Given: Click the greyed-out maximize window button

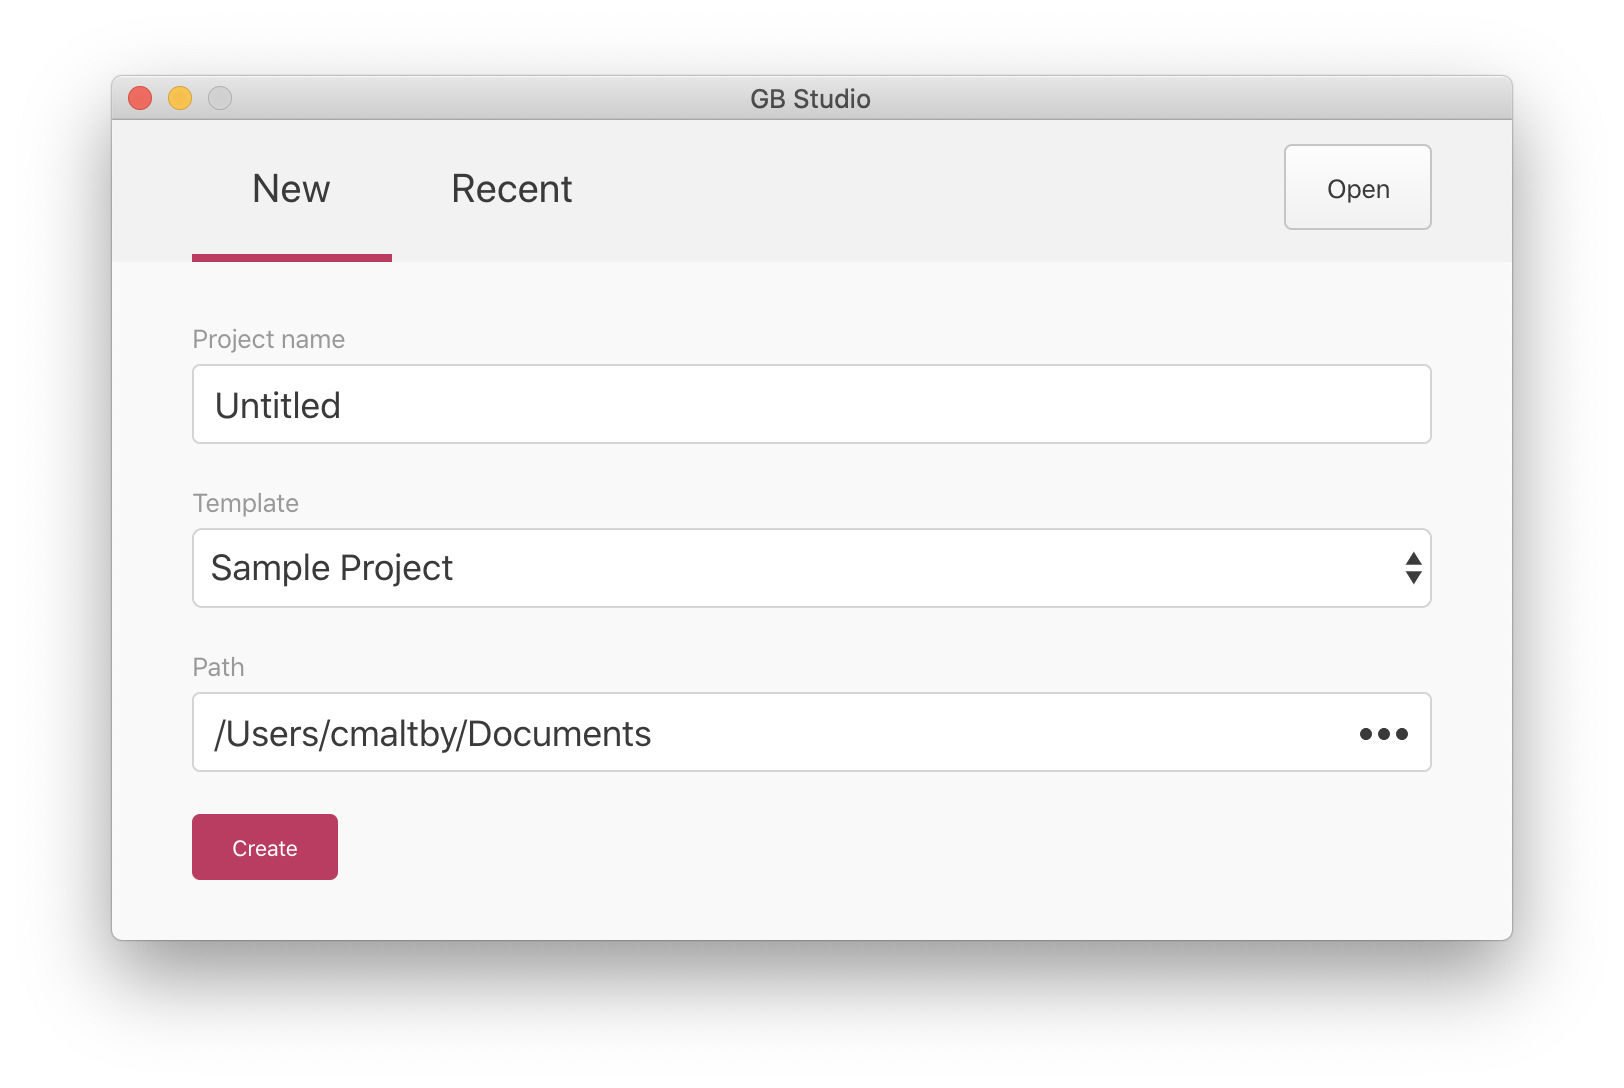Looking at the screenshot, I should pos(220,98).
